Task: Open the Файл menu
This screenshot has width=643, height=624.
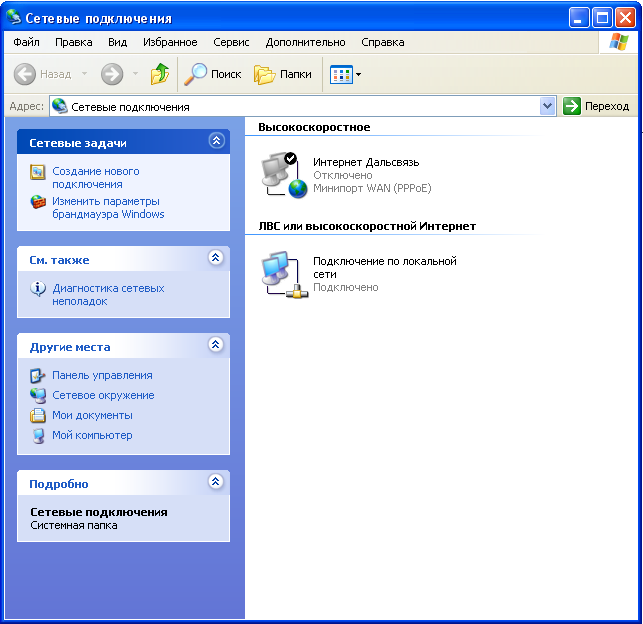Action: 27,42
